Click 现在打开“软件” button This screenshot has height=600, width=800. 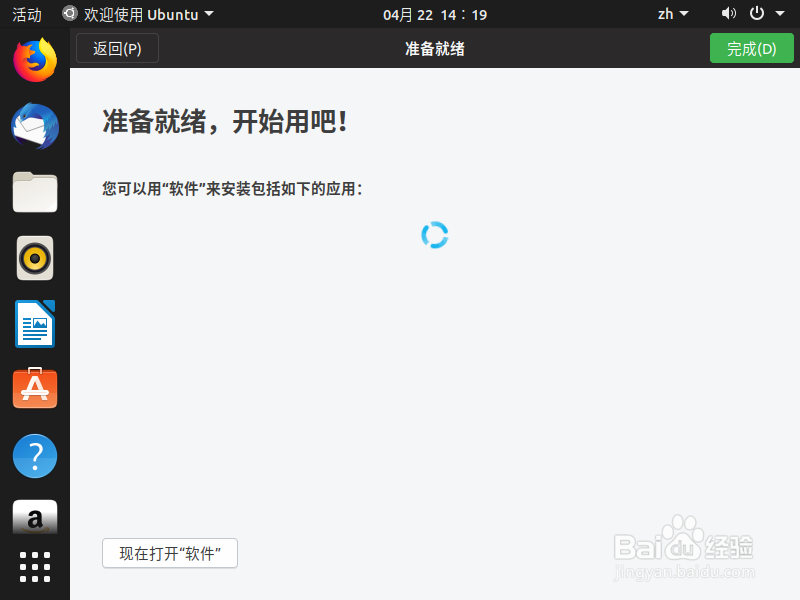pyautogui.click(x=170, y=553)
